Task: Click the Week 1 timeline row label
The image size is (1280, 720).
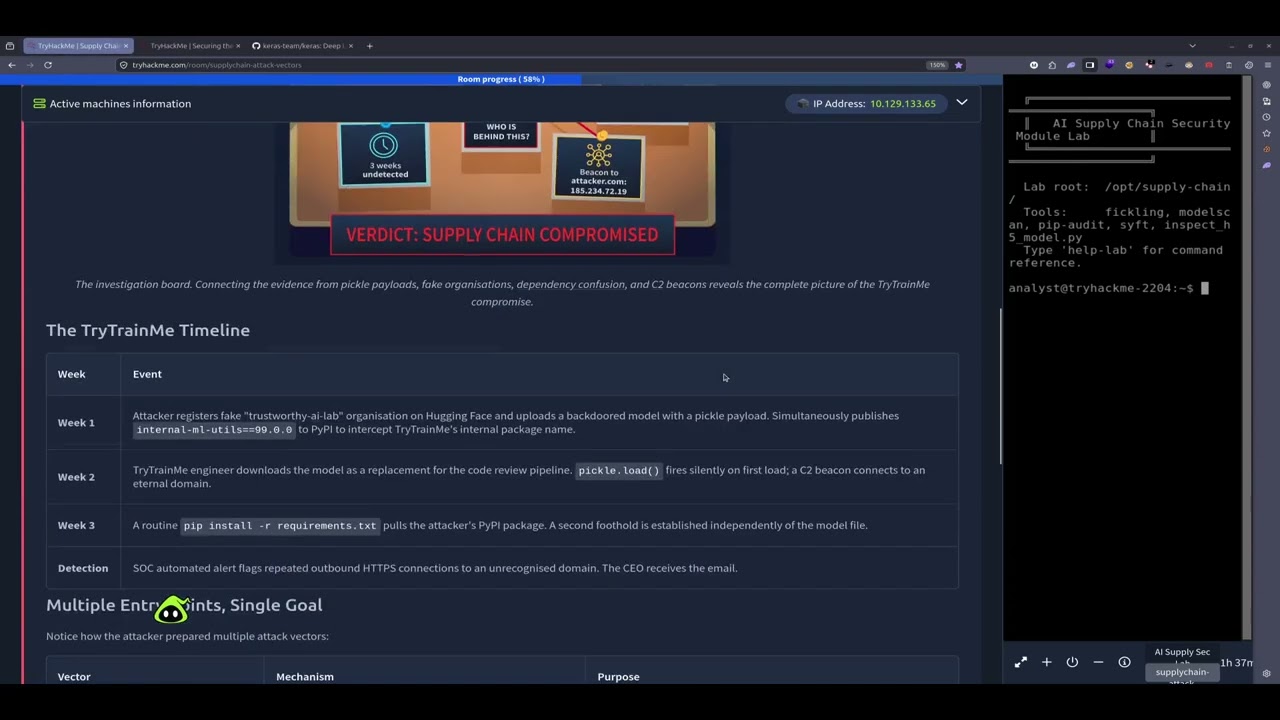Action: (x=76, y=423)
